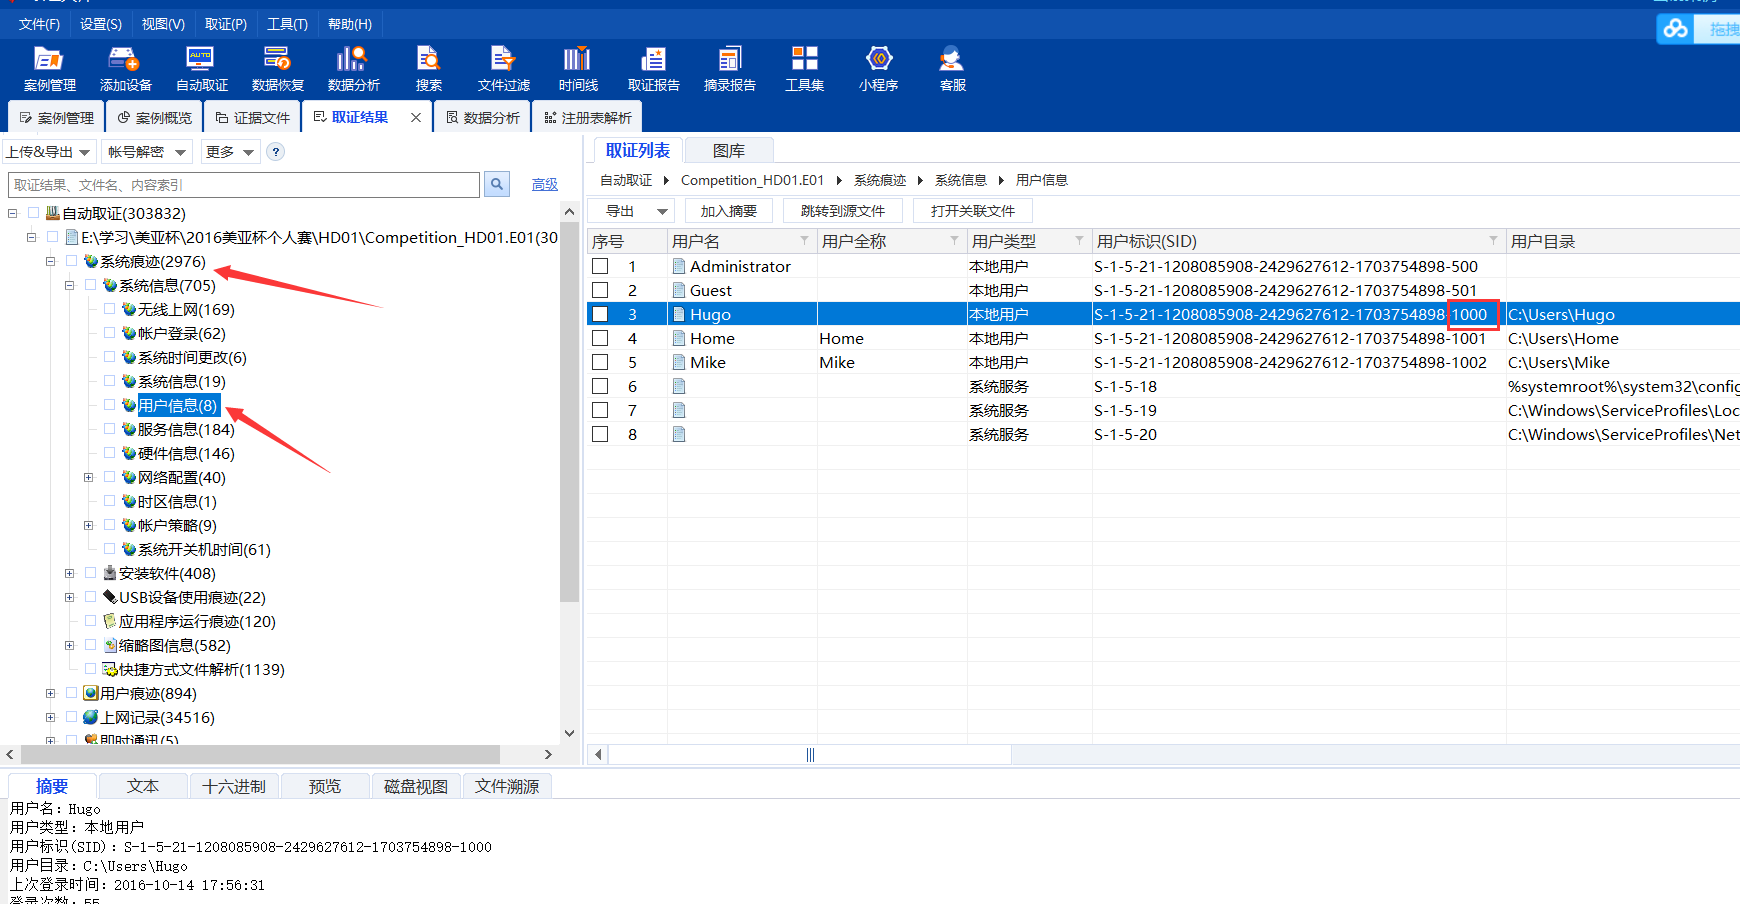
Task: Select the 系统开关机时间(61) tree item
Action: (x=204, y=549)
